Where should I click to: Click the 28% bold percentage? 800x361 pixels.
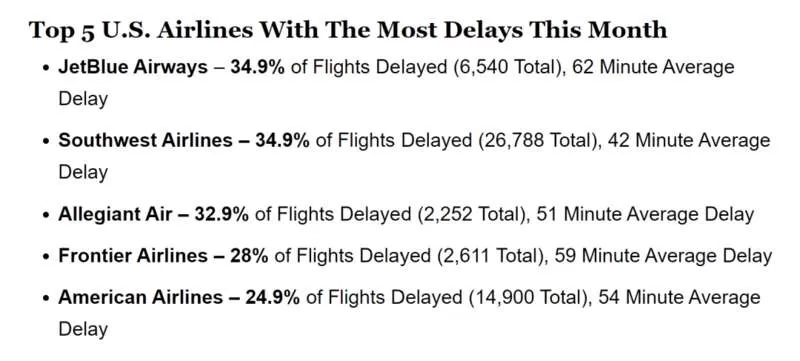[x=249, y=255]
